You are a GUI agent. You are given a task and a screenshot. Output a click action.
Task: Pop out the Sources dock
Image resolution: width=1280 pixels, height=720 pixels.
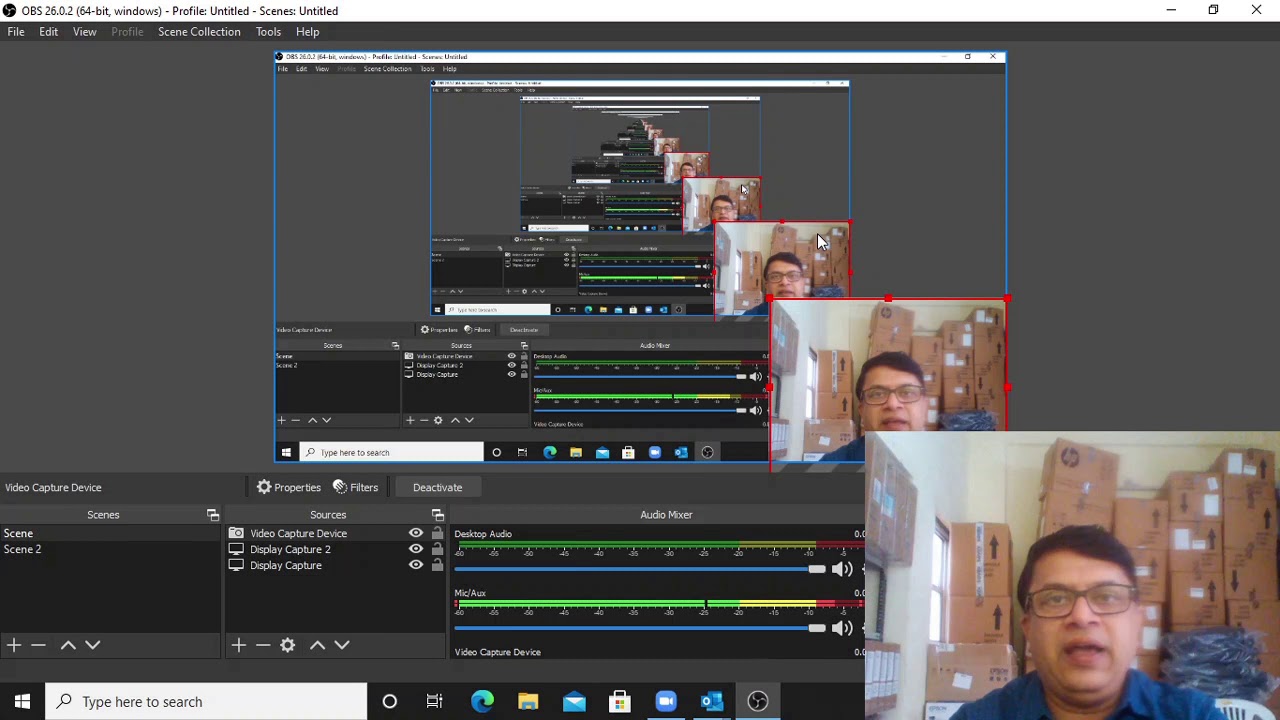click(x=438, y=515)
